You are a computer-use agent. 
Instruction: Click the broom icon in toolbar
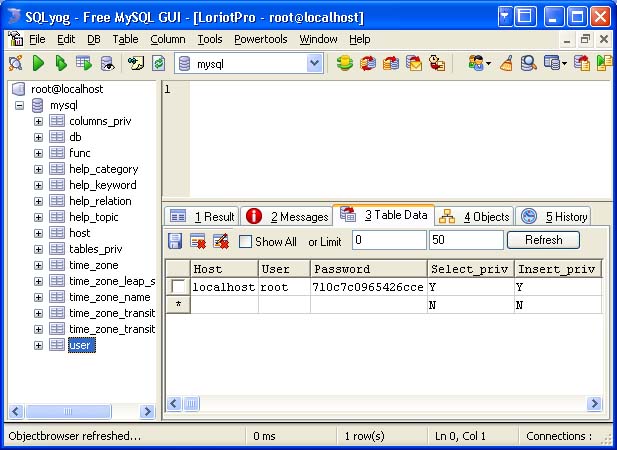(x=507, y=63)
